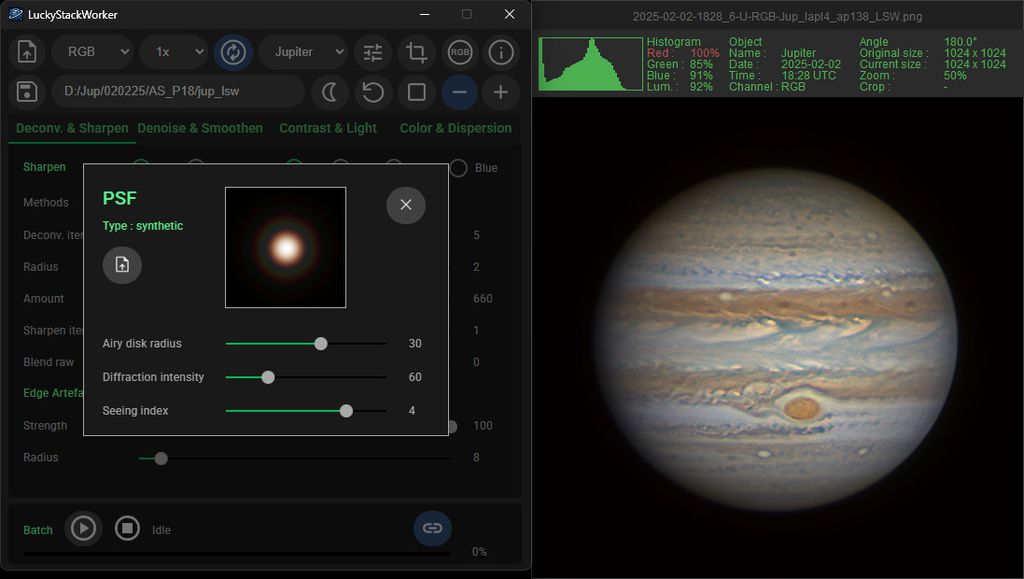Click the PSF preview thumbnail
The width and height of the screenshot is (1024, 579).
285,247
